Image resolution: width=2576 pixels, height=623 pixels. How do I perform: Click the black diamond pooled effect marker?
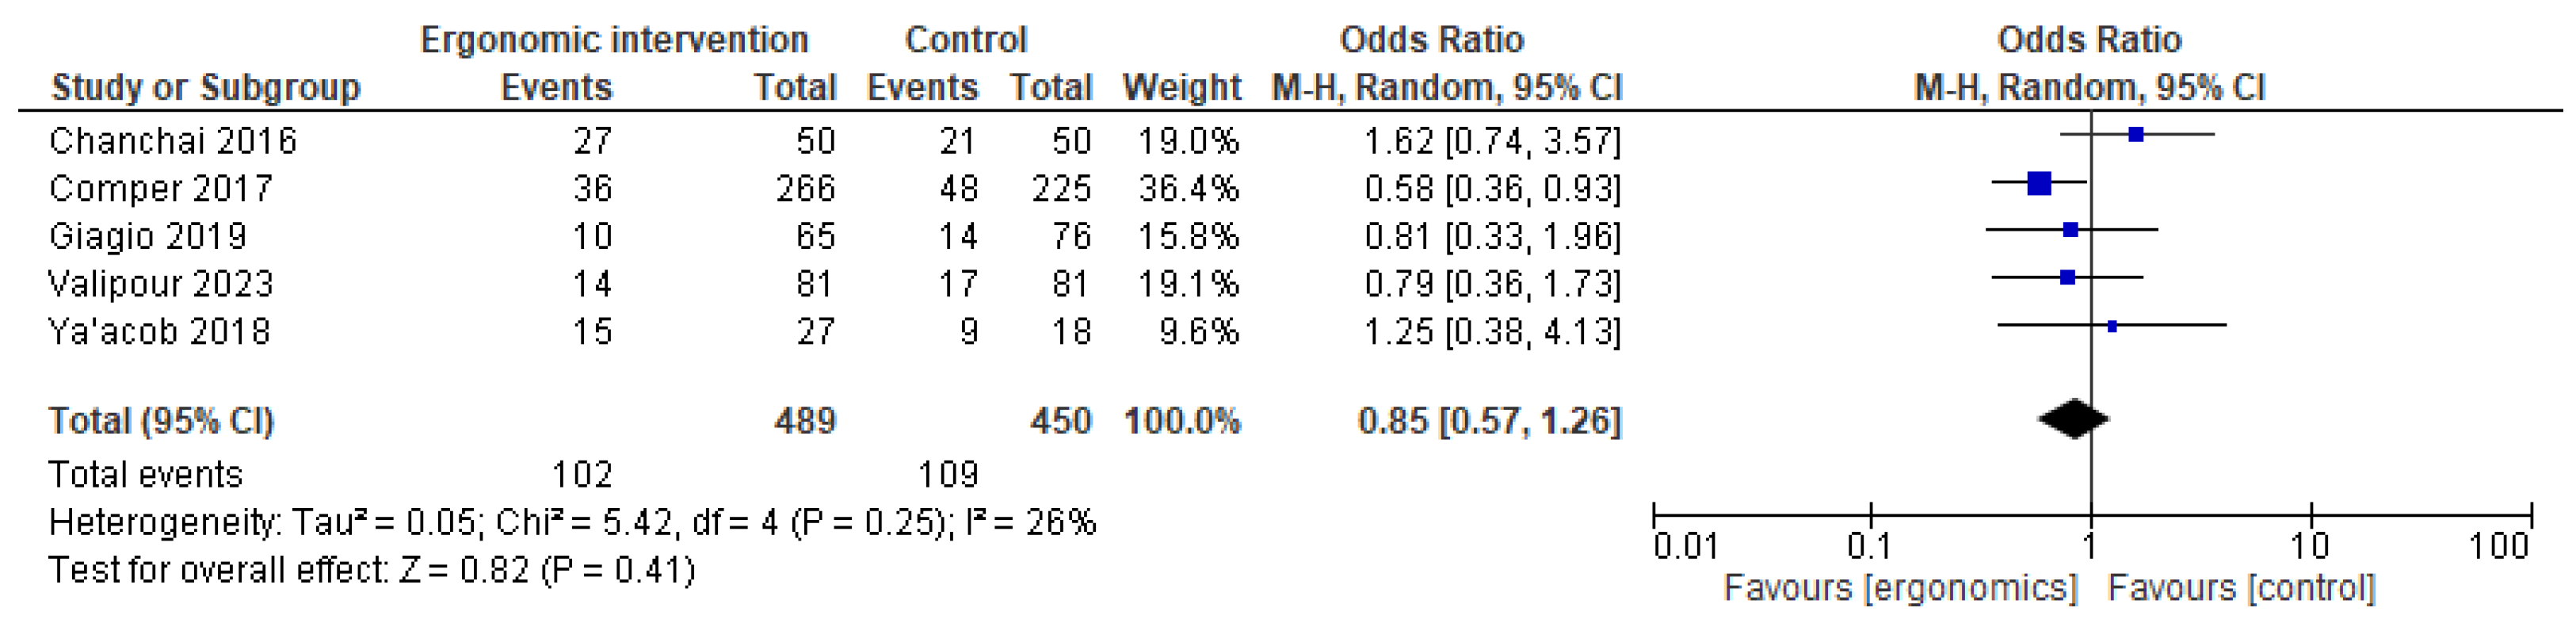point(2073,419)
